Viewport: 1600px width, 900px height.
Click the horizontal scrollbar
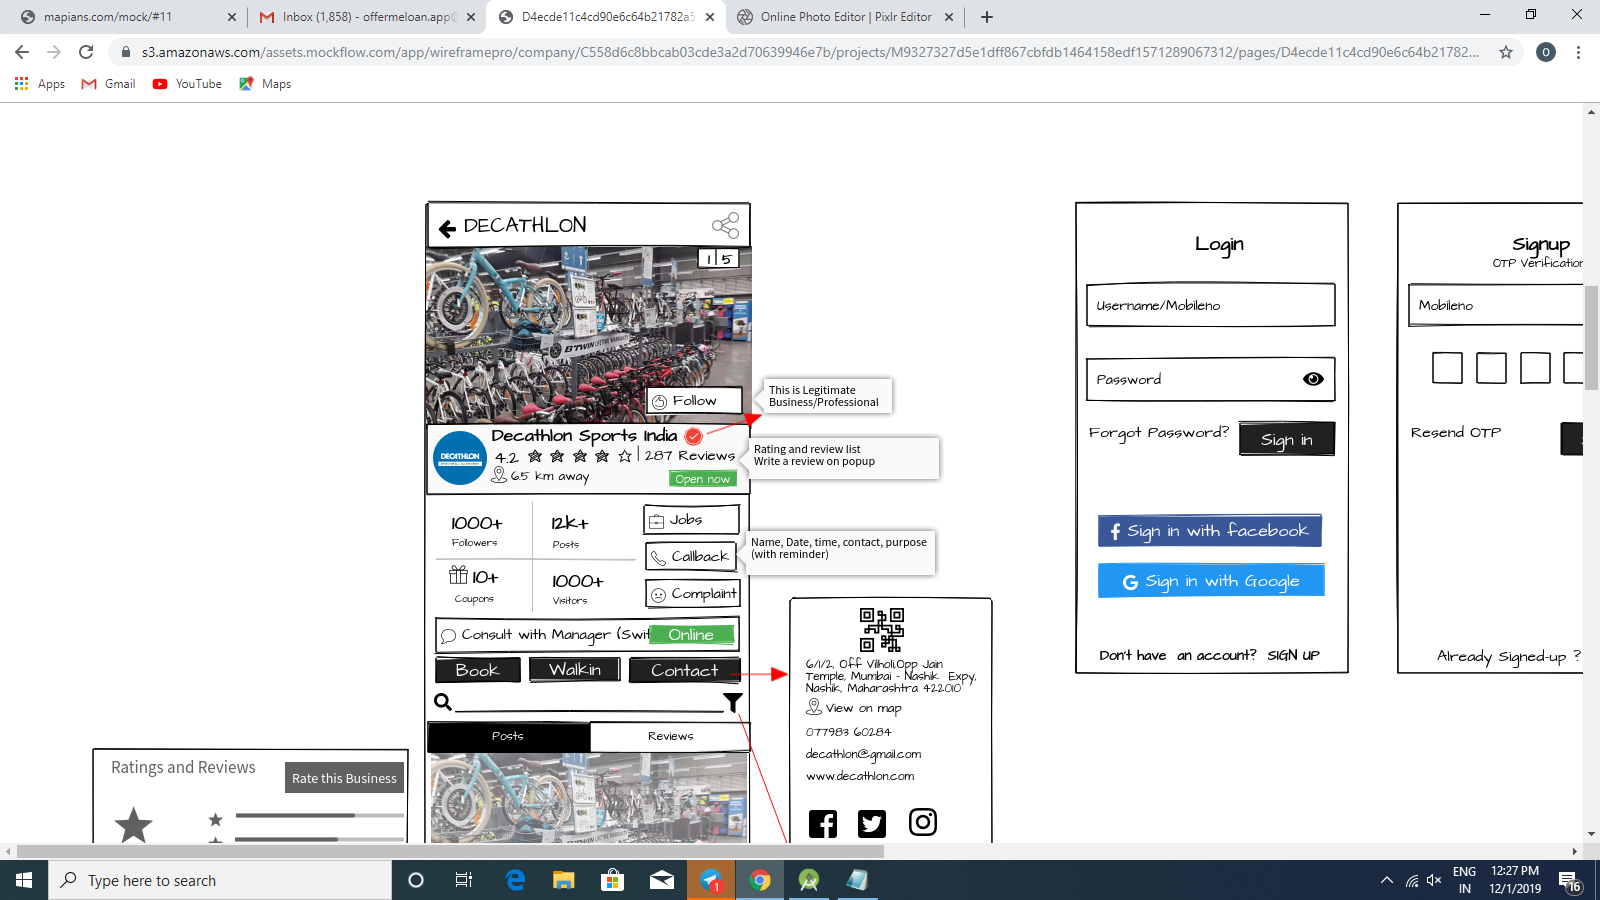[450, 852]
